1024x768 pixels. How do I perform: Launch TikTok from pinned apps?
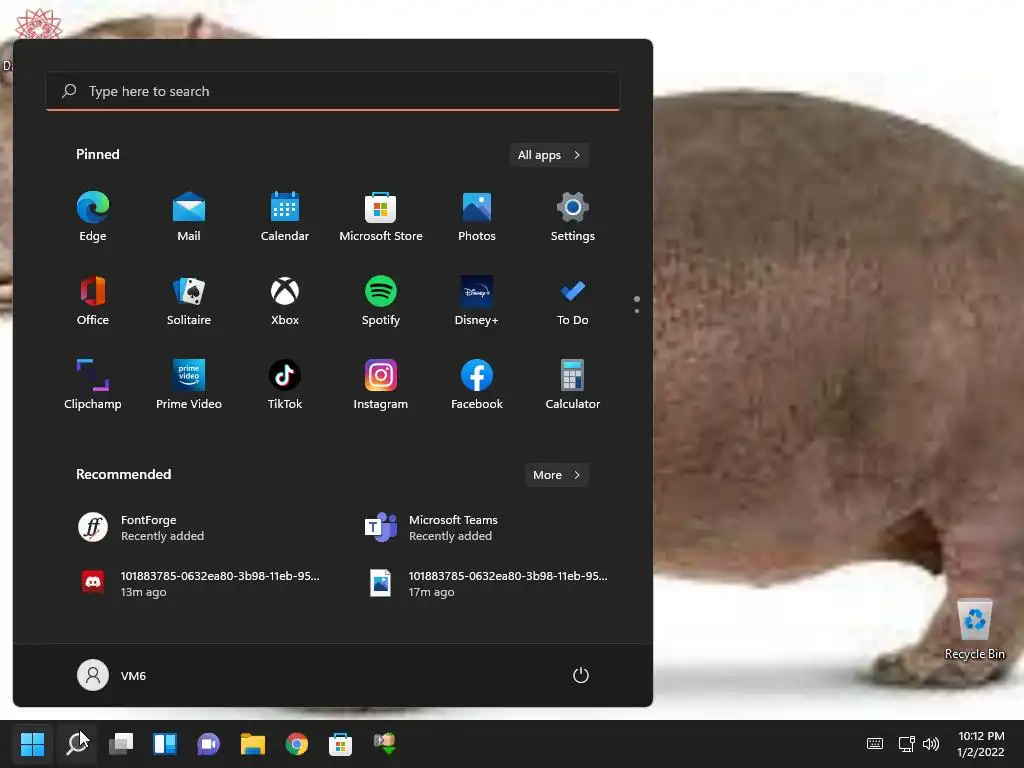click(x=285, y=385)
